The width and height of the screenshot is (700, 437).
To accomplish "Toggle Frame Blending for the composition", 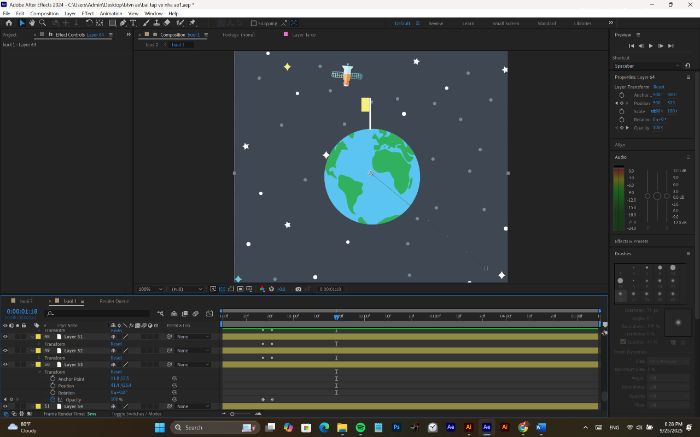I will pos(185,313).
